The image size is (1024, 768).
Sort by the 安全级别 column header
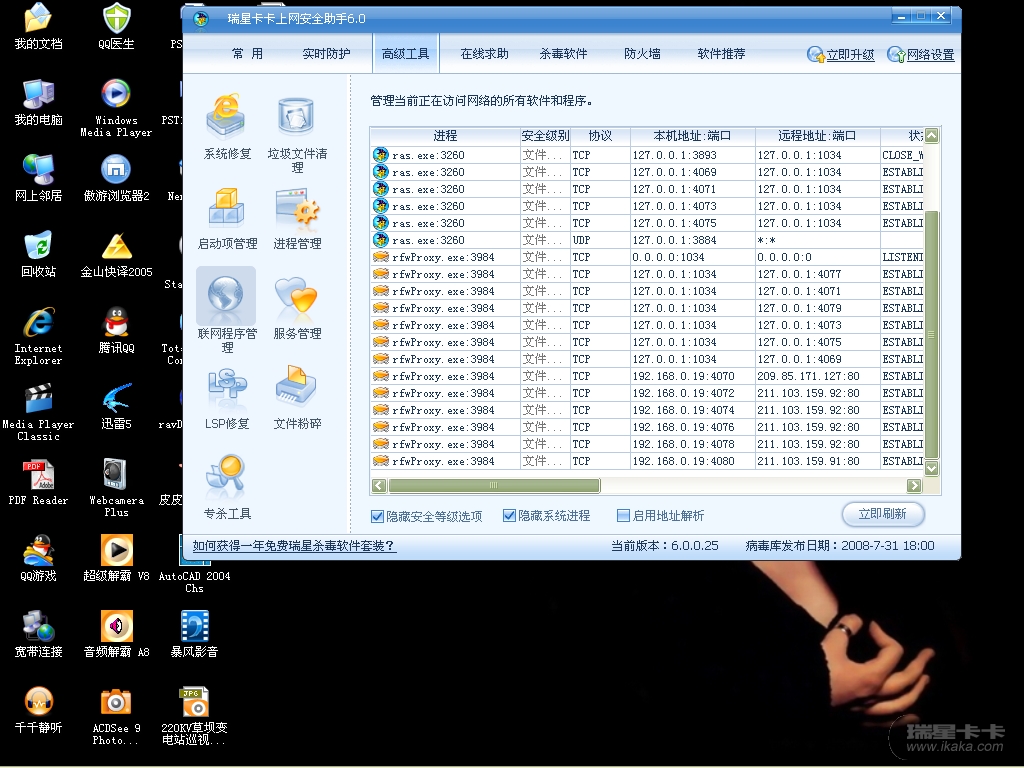click(x=545, y=136)
